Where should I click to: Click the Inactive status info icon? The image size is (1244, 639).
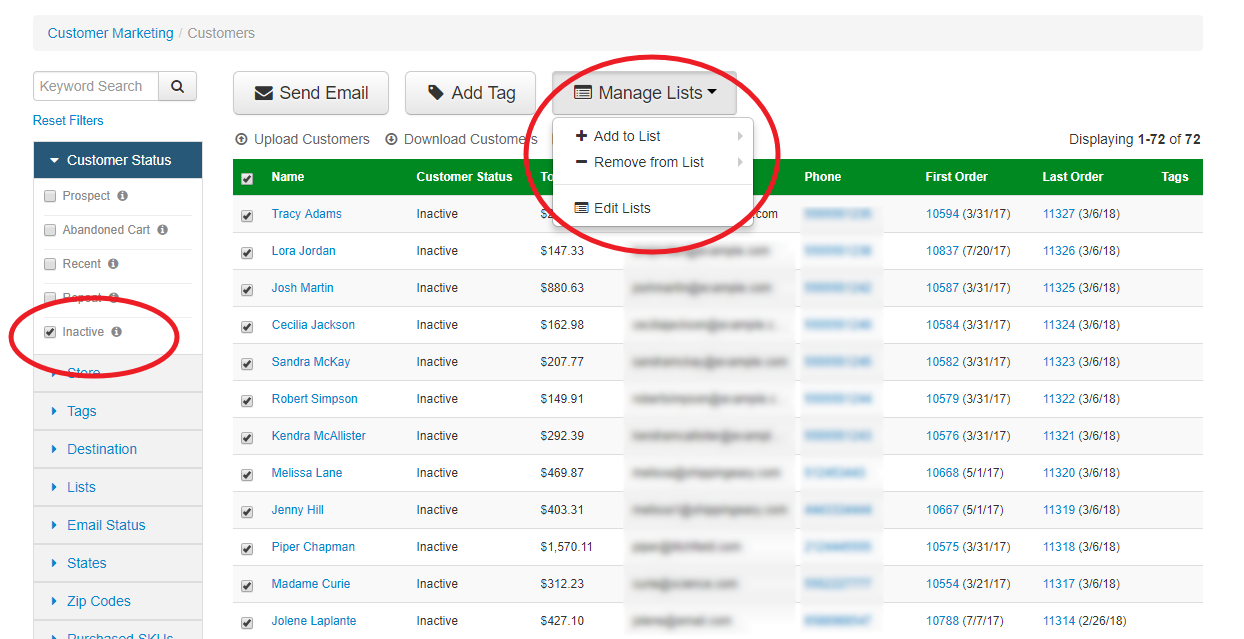tap(116, 332)
